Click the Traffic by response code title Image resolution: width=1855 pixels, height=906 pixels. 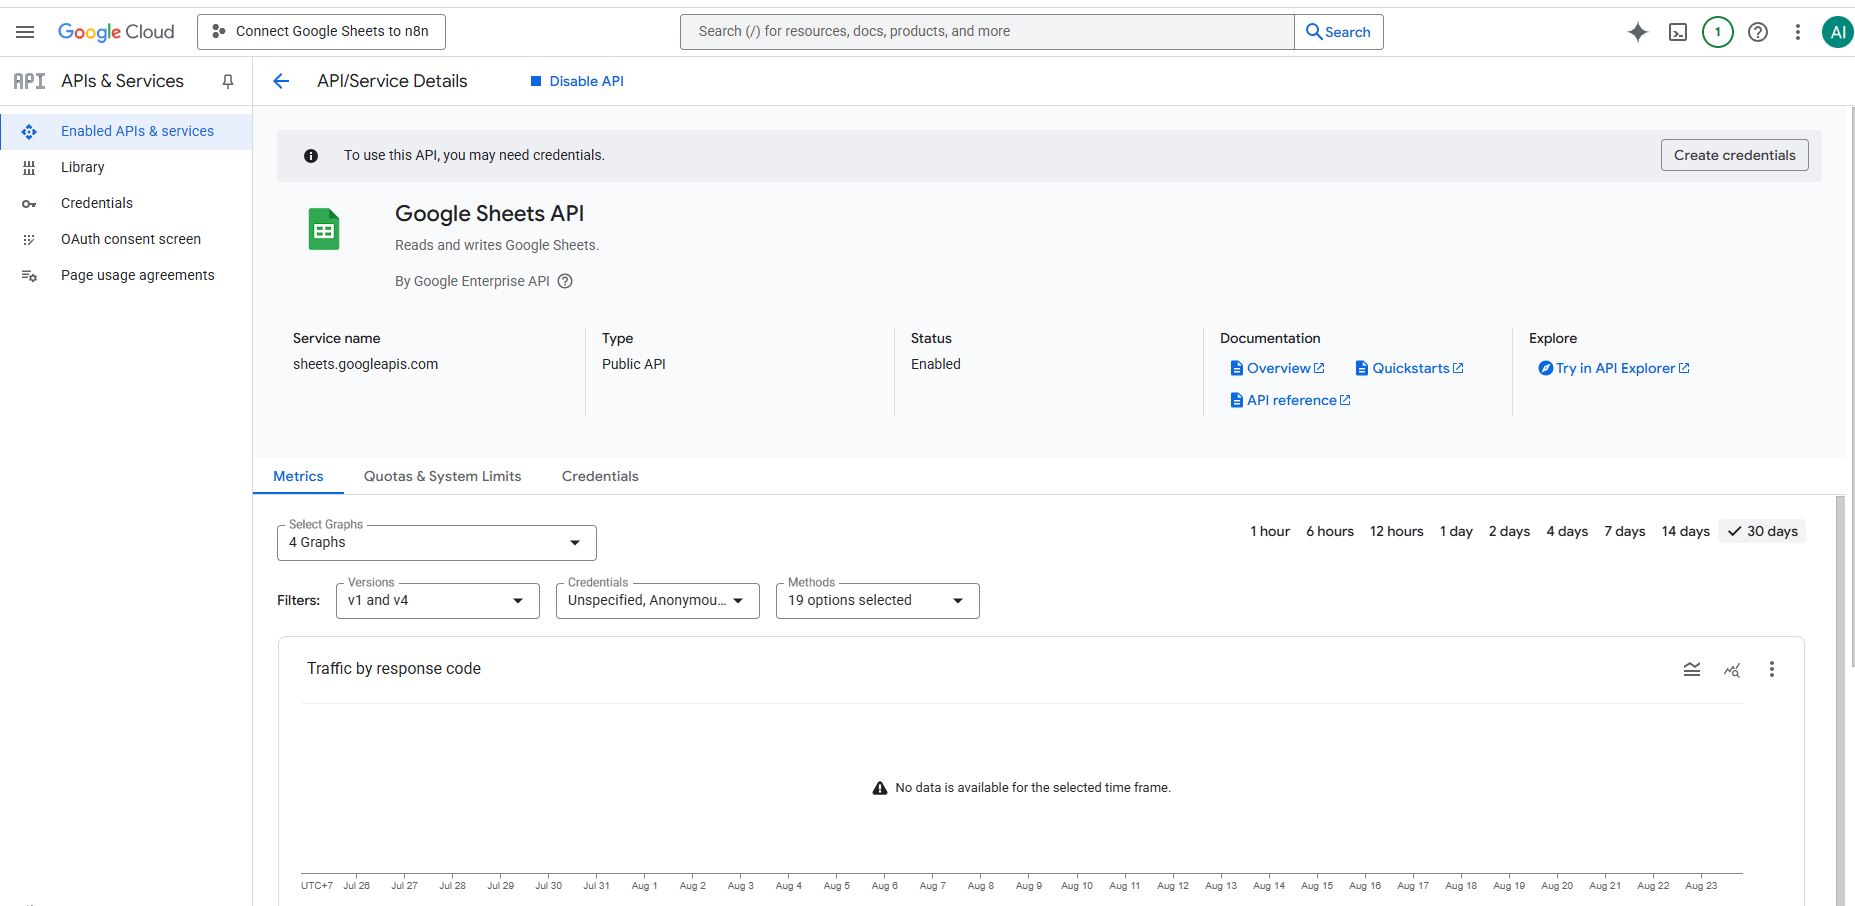tap(394, 669)
